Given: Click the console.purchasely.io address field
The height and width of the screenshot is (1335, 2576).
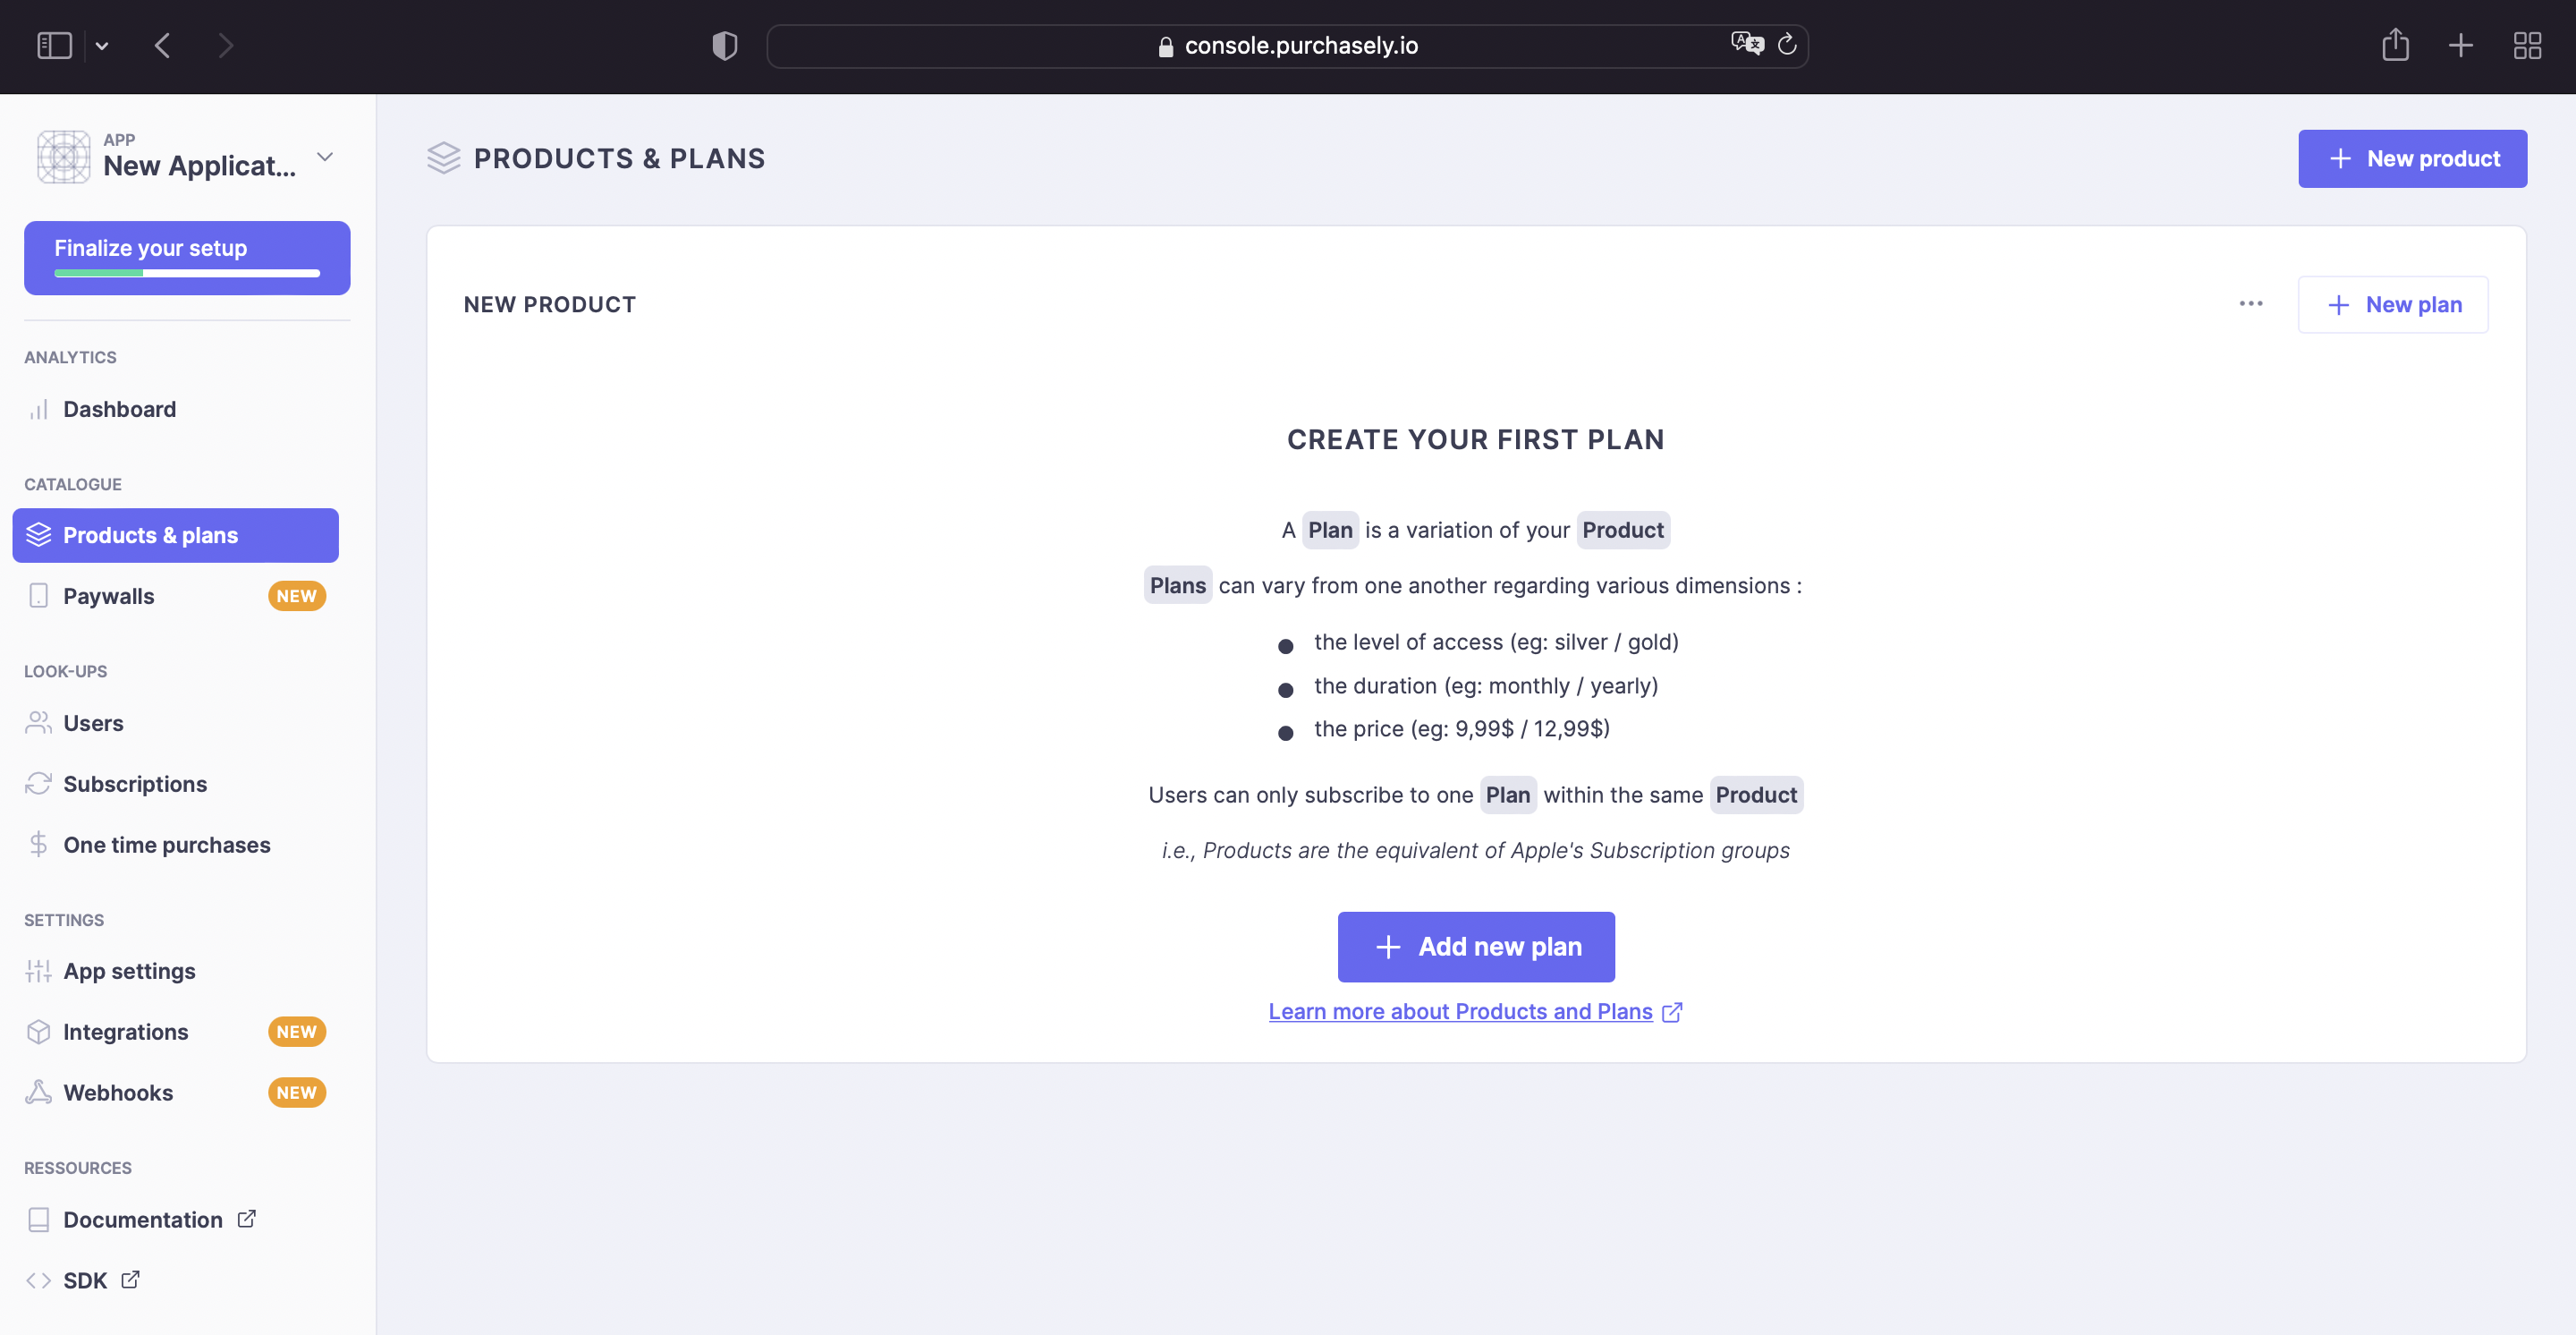Looking at the screenshot, I should point(1287,46).
